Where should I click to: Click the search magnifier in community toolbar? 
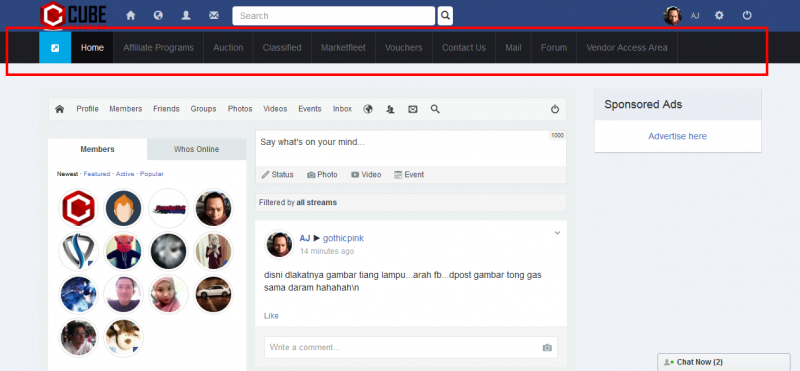435,109
